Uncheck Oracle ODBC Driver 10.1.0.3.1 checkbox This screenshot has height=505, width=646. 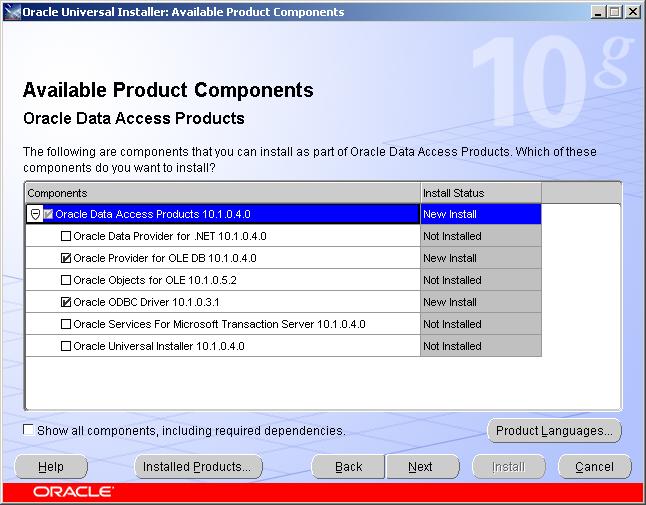coord(66,302)
